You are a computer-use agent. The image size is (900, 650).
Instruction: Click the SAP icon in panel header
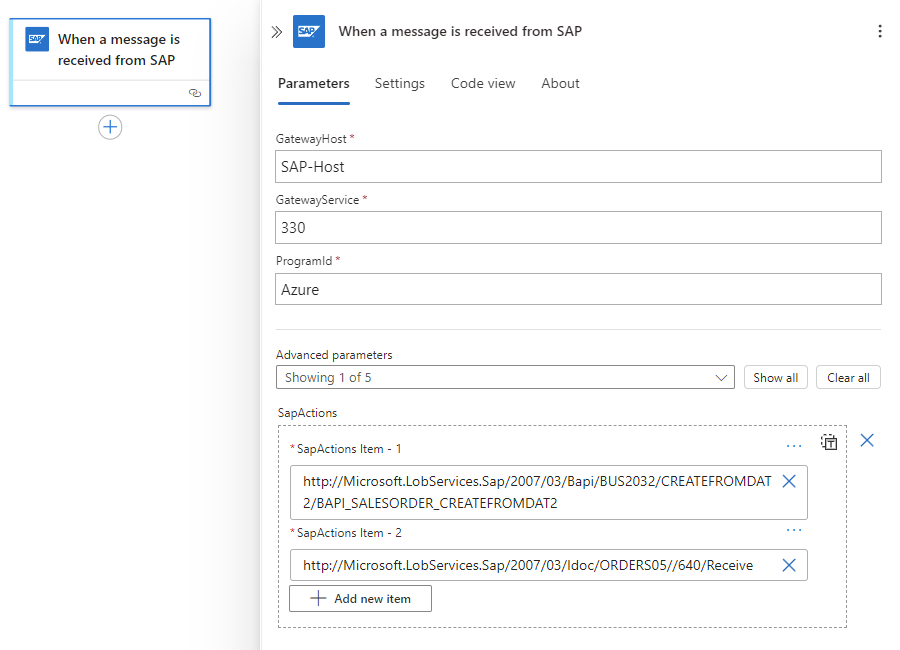[x=309, y=32]
